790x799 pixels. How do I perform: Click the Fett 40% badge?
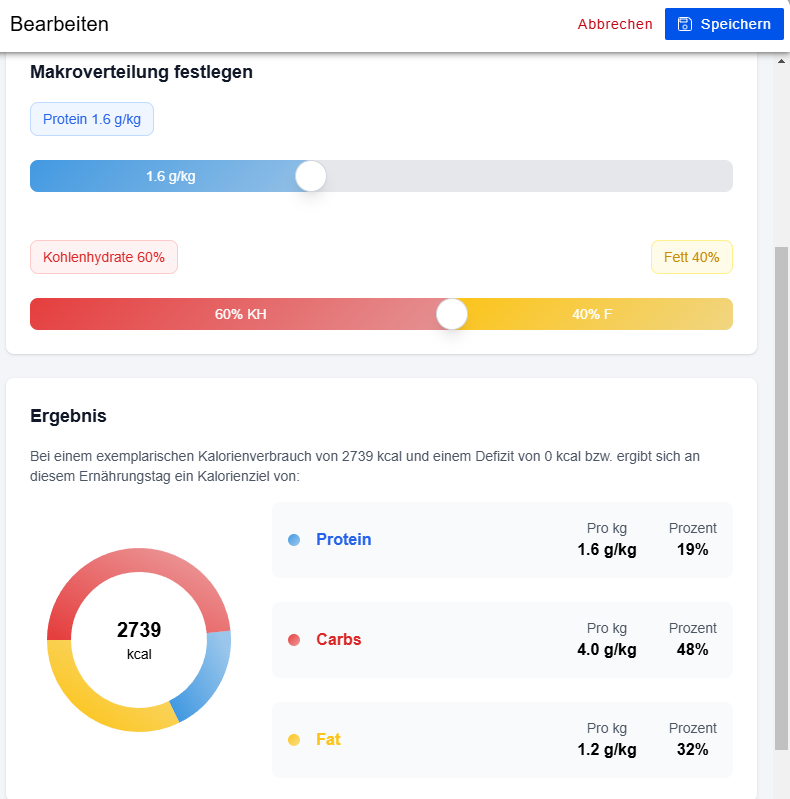tap(691, 257)
